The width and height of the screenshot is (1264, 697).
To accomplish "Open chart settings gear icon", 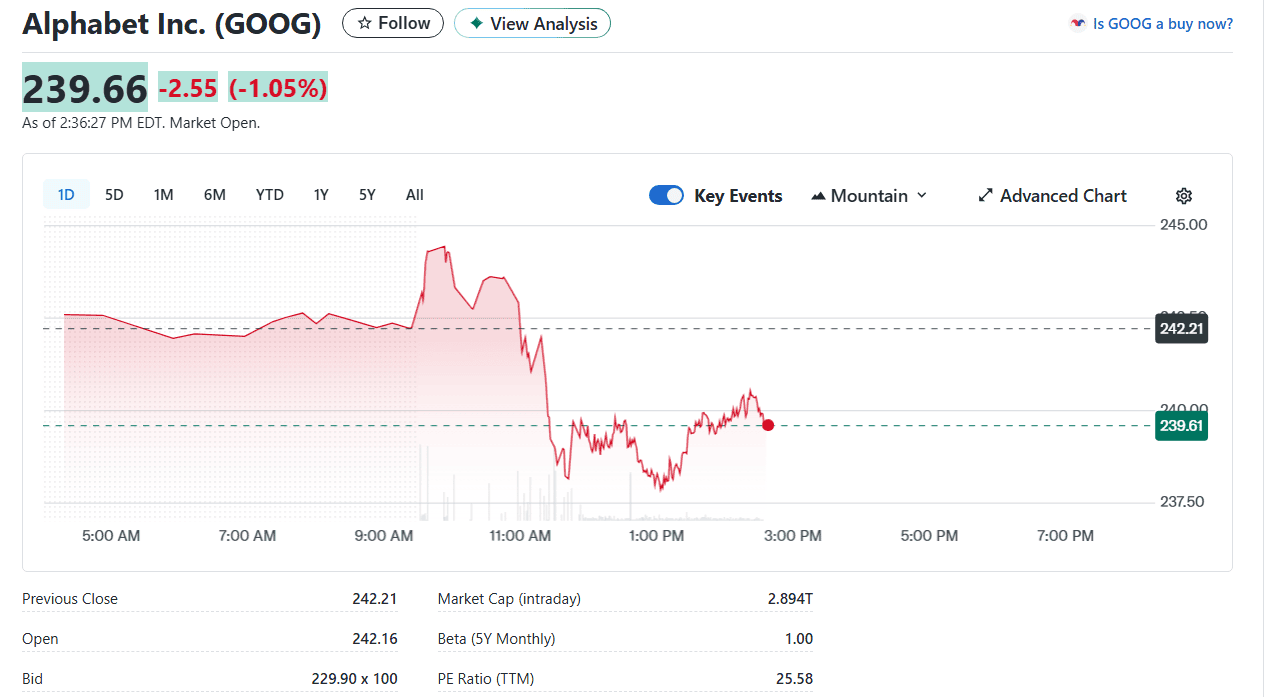I will pyautogui.click(x=1184, y=196).
